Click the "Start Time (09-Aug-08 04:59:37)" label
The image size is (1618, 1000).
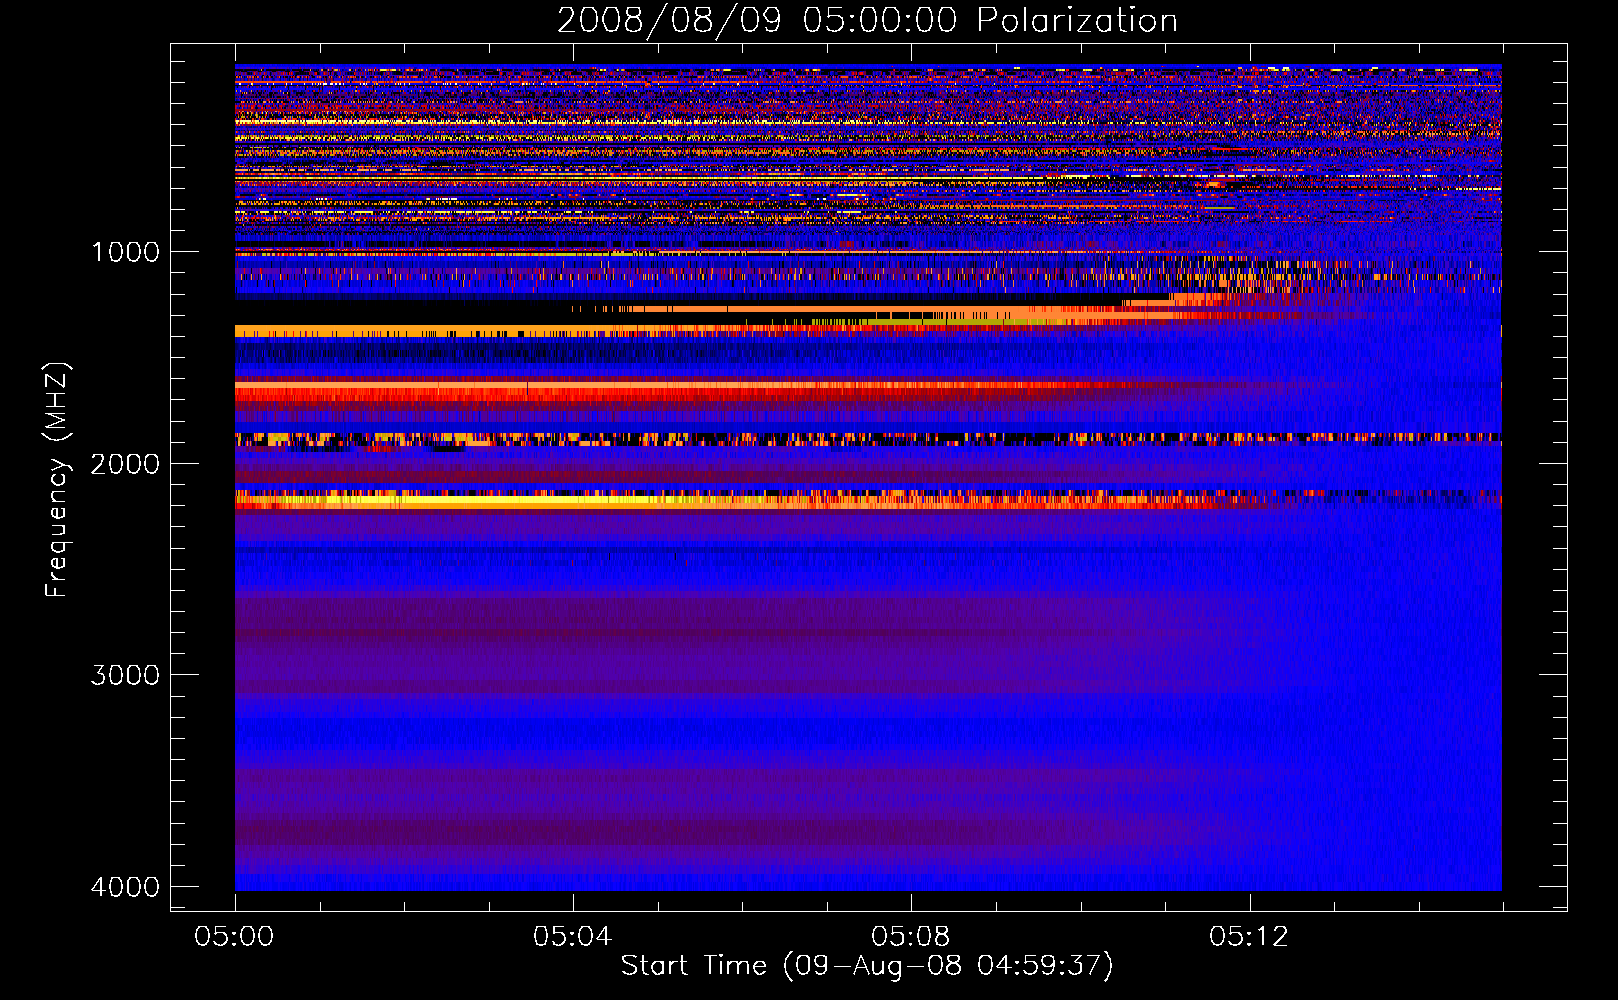click(x=867, y=966)
